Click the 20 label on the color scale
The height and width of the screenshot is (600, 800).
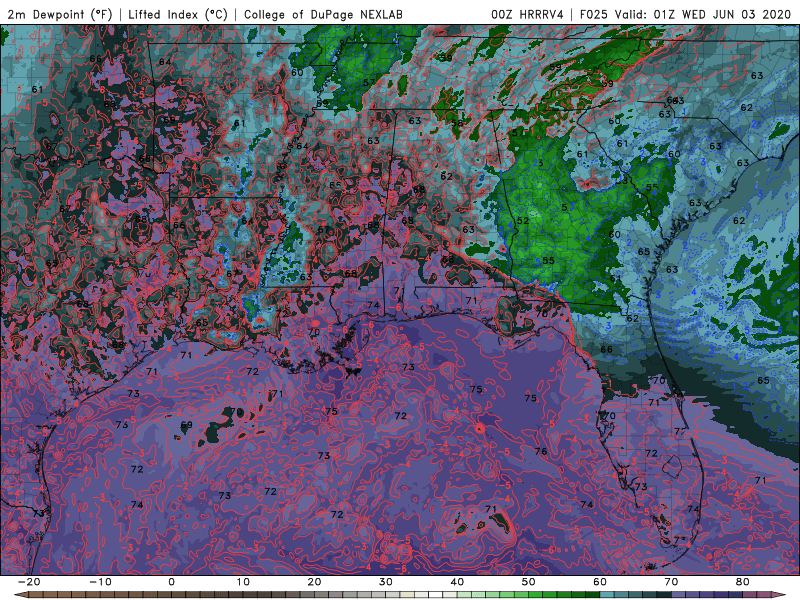(x=314, y=582)
